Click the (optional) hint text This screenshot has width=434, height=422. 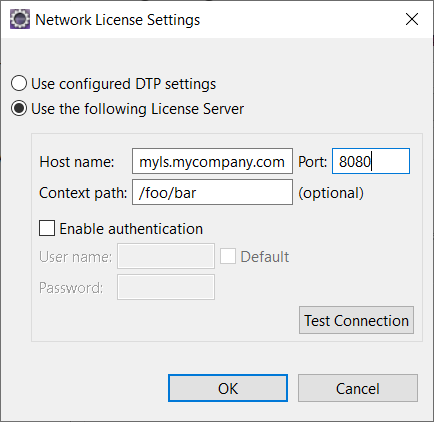[x=331, y=193]
